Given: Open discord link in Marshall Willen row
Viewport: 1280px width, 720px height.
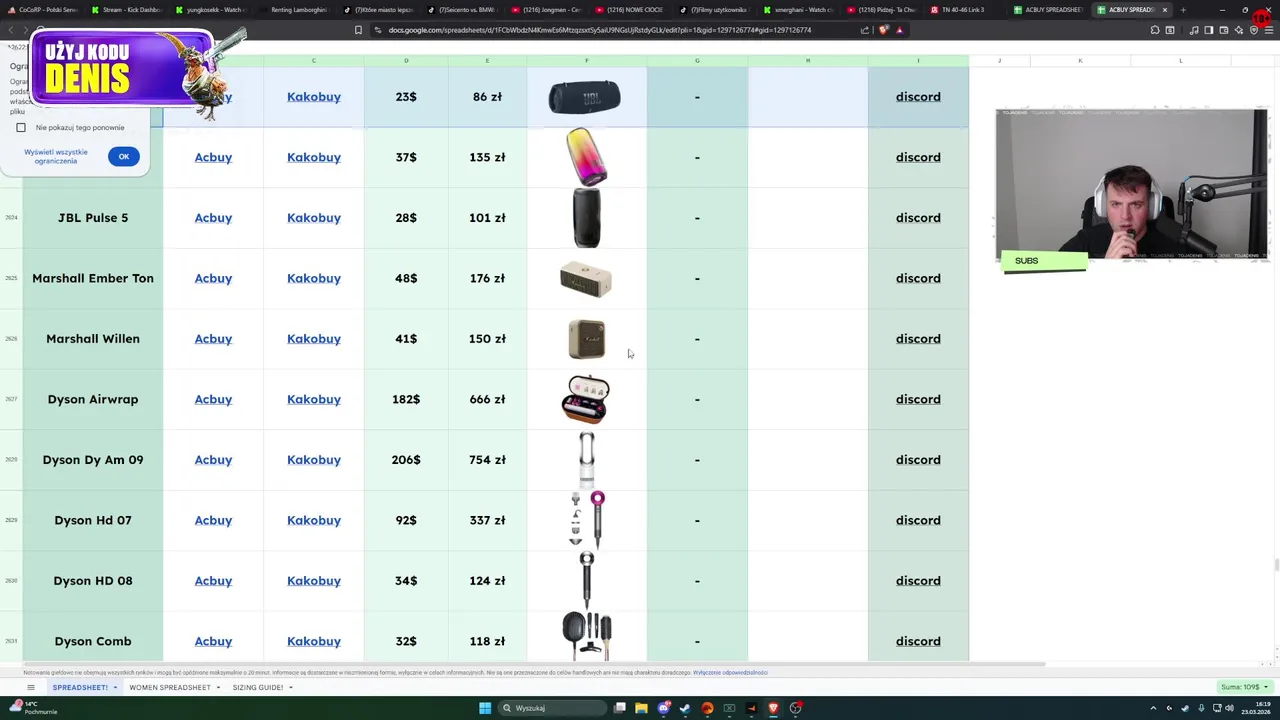Looking at the screenshot, I should pos(918,339).
